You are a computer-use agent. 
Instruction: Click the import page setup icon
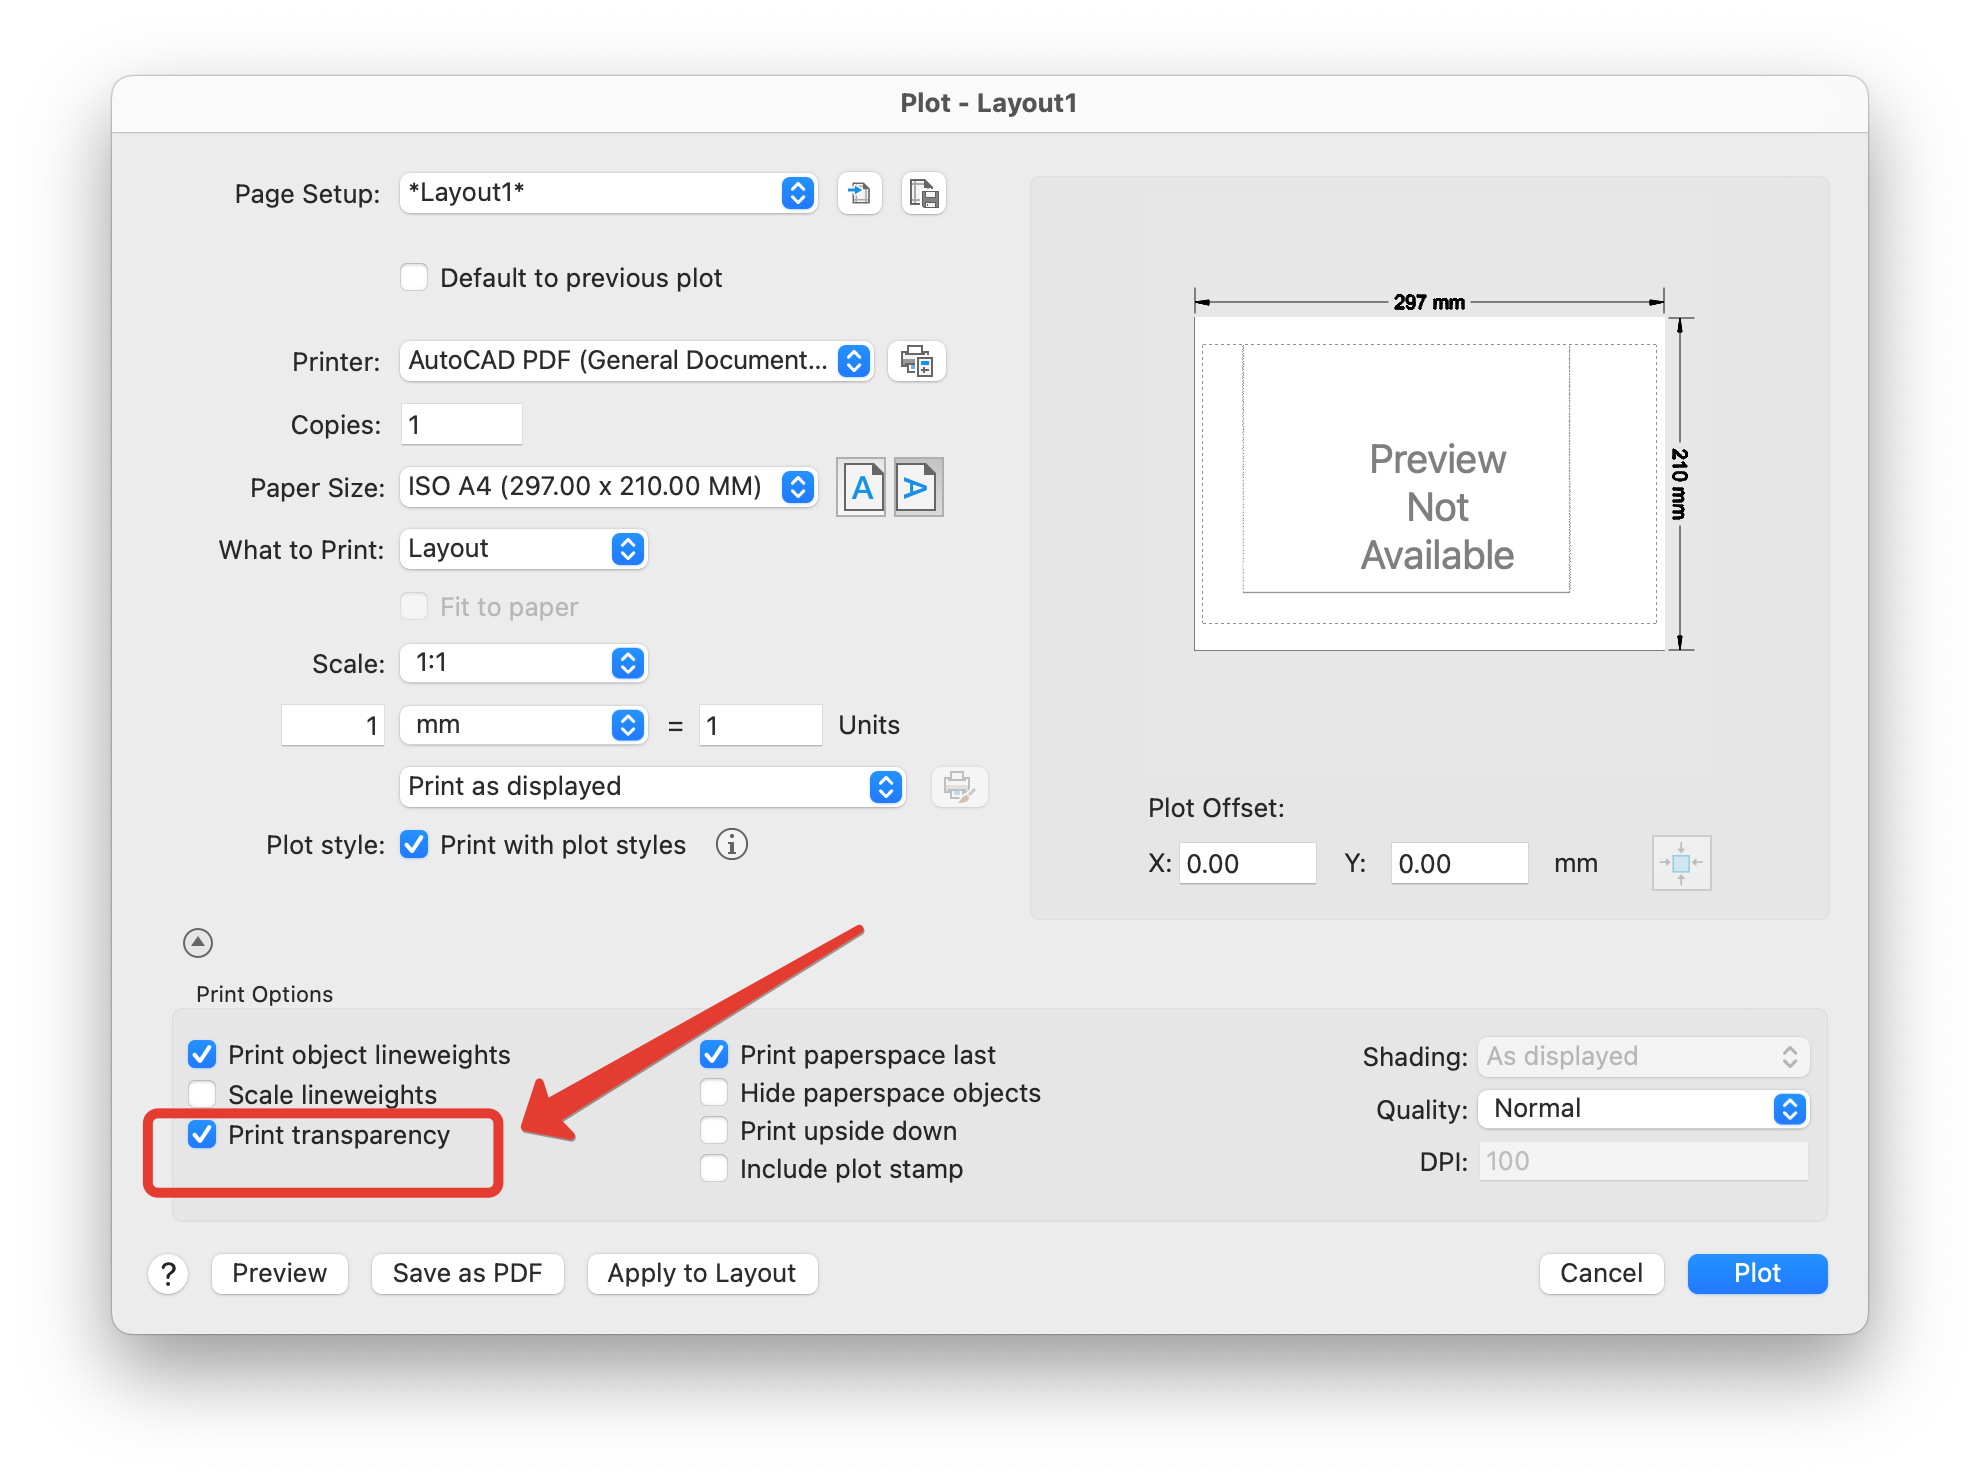[x=859, y=193]
